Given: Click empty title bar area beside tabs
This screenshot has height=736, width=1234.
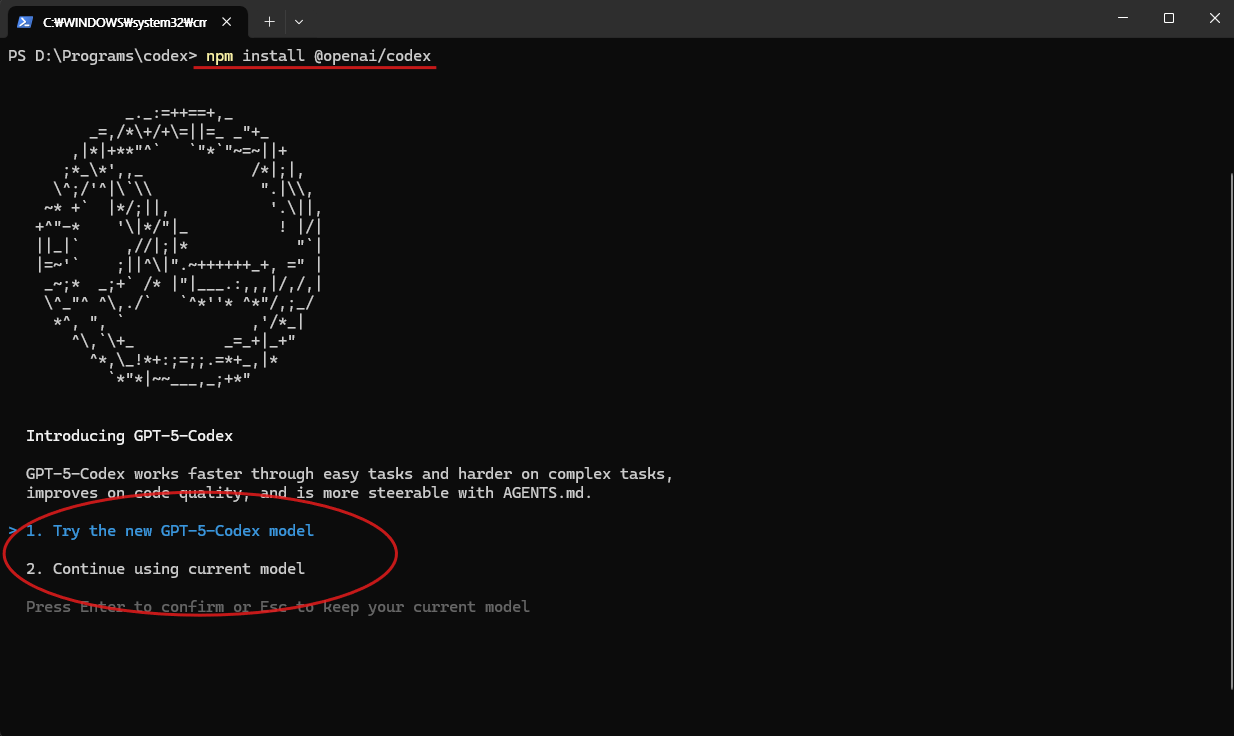Looking at the screenshot, I should (x=700, y=19).
